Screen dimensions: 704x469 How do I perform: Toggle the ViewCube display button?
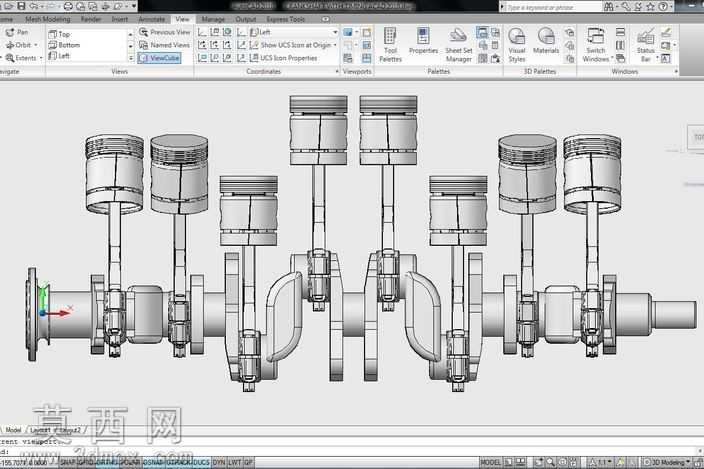click(x=160, y=58)
